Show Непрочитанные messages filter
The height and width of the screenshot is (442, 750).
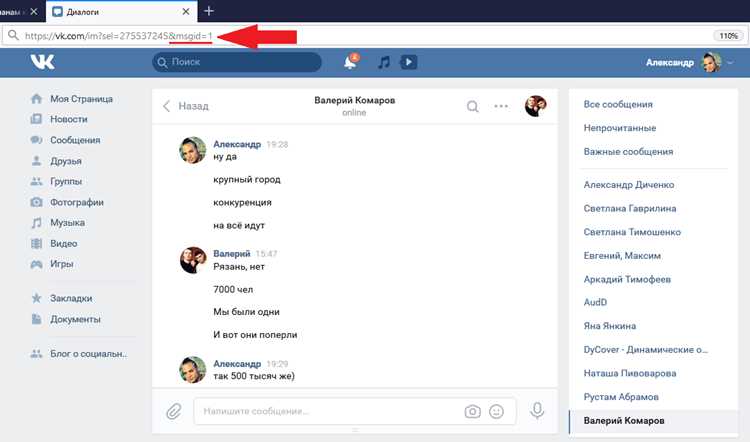[619, 128]
